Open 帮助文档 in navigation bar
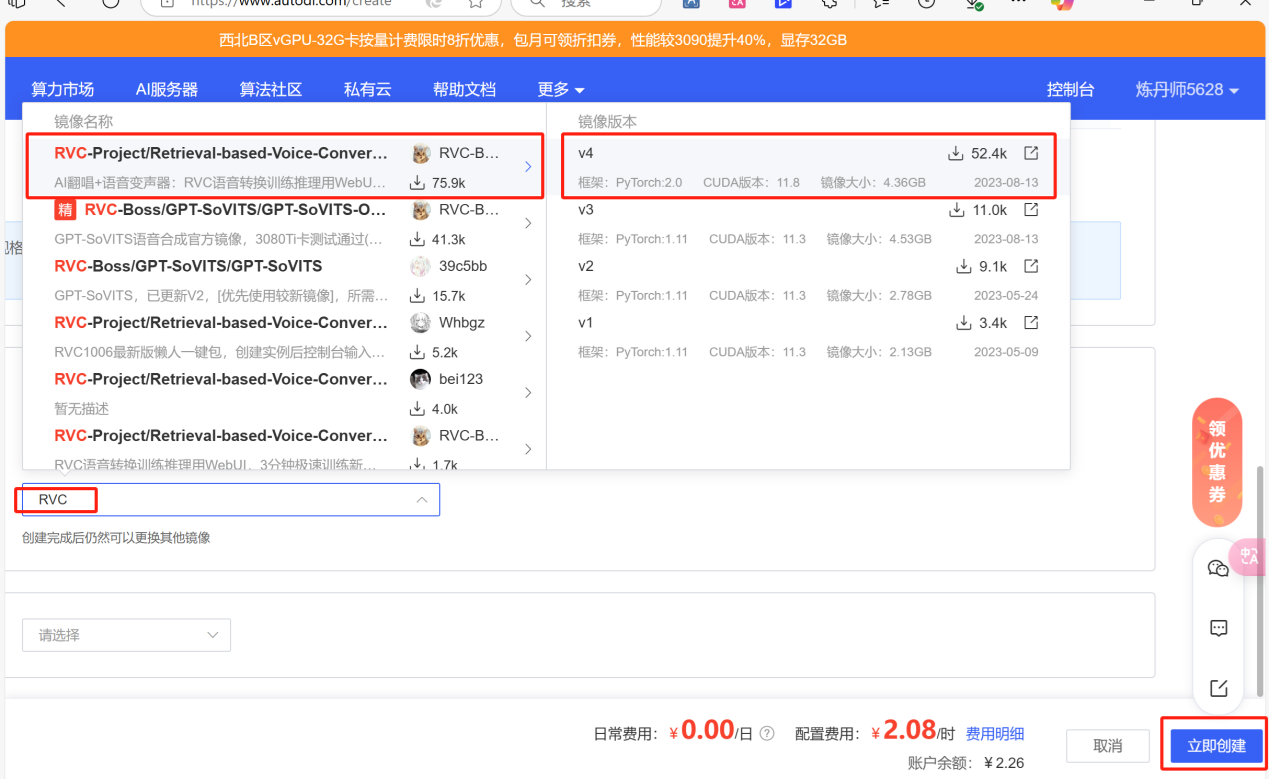Image resolution: width=1269 pixels, height=779 pixels. 464,89
